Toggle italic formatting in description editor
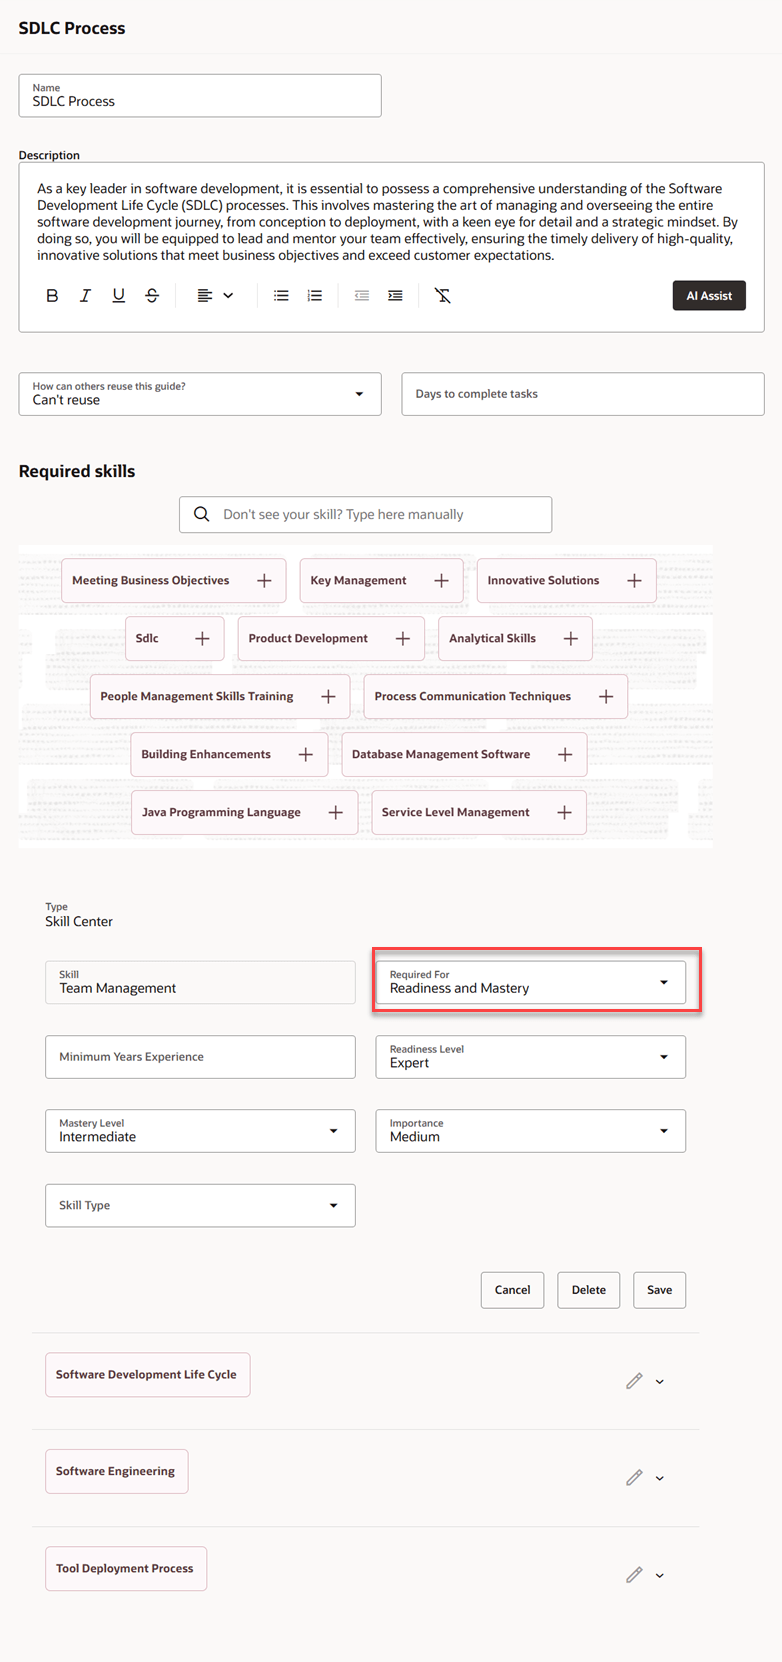This screenshot has height=1662, width=782. click(85, 296)
